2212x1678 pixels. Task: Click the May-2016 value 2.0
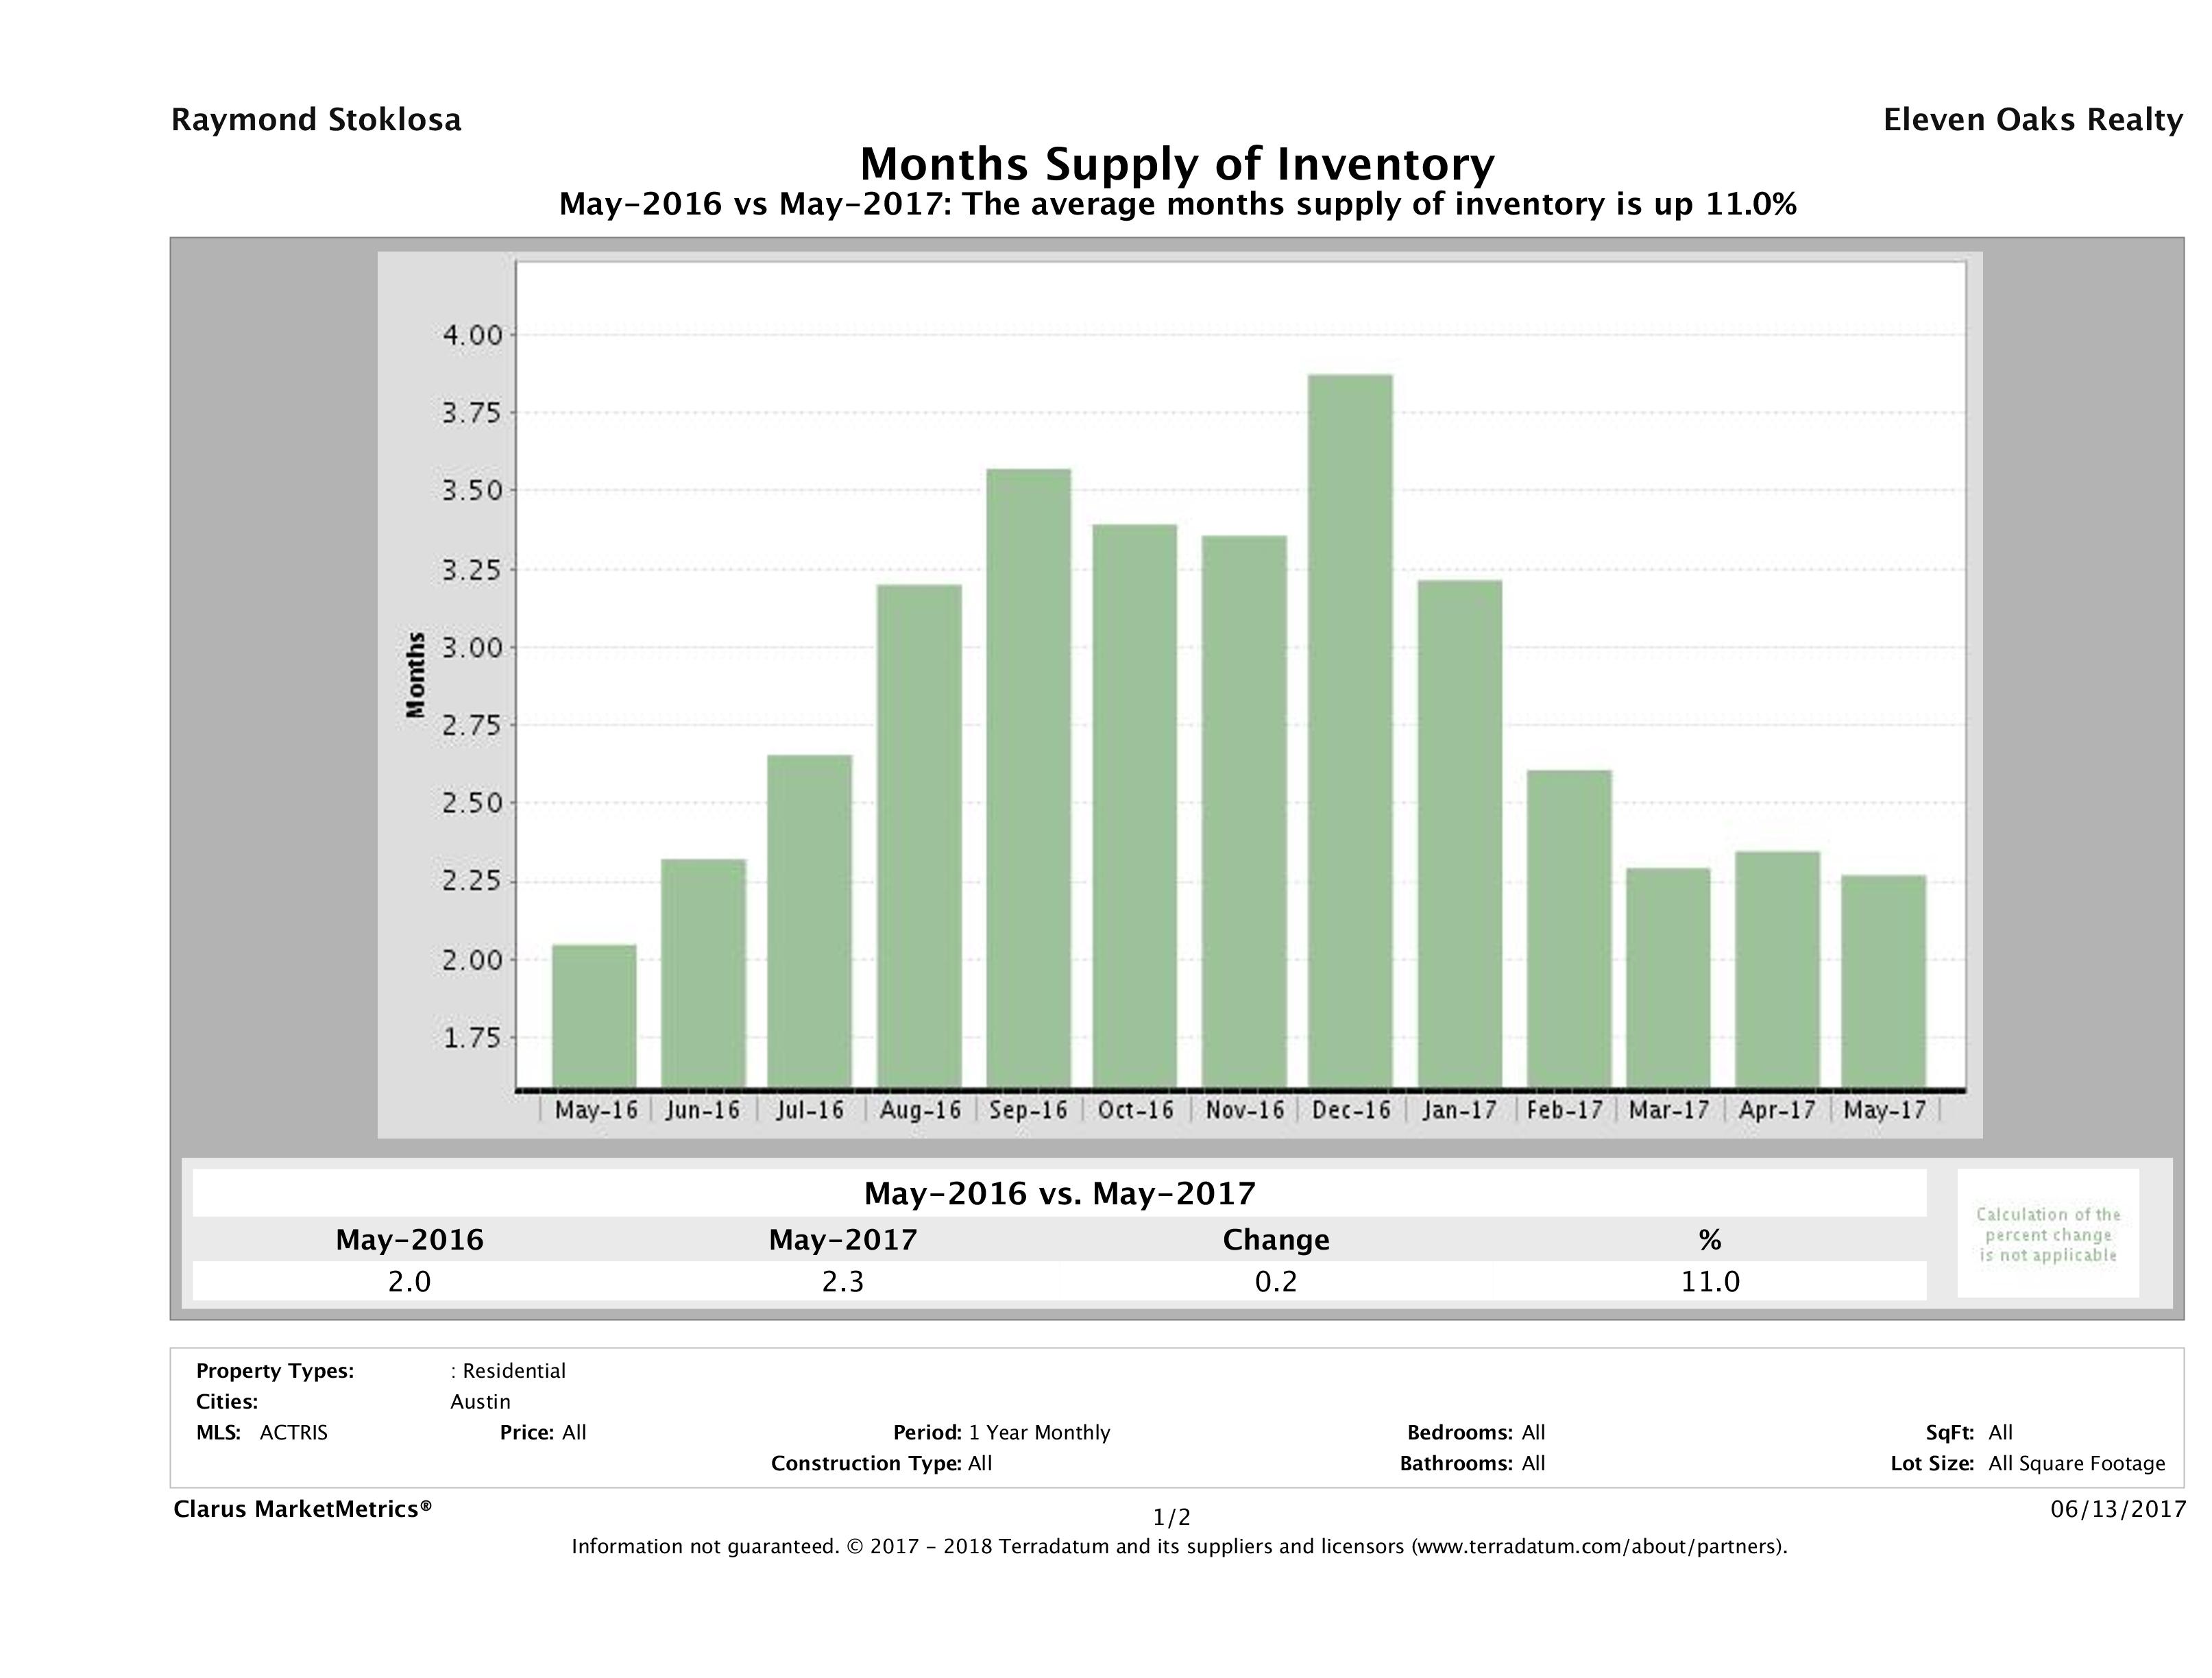click(x=409, y=1281)
